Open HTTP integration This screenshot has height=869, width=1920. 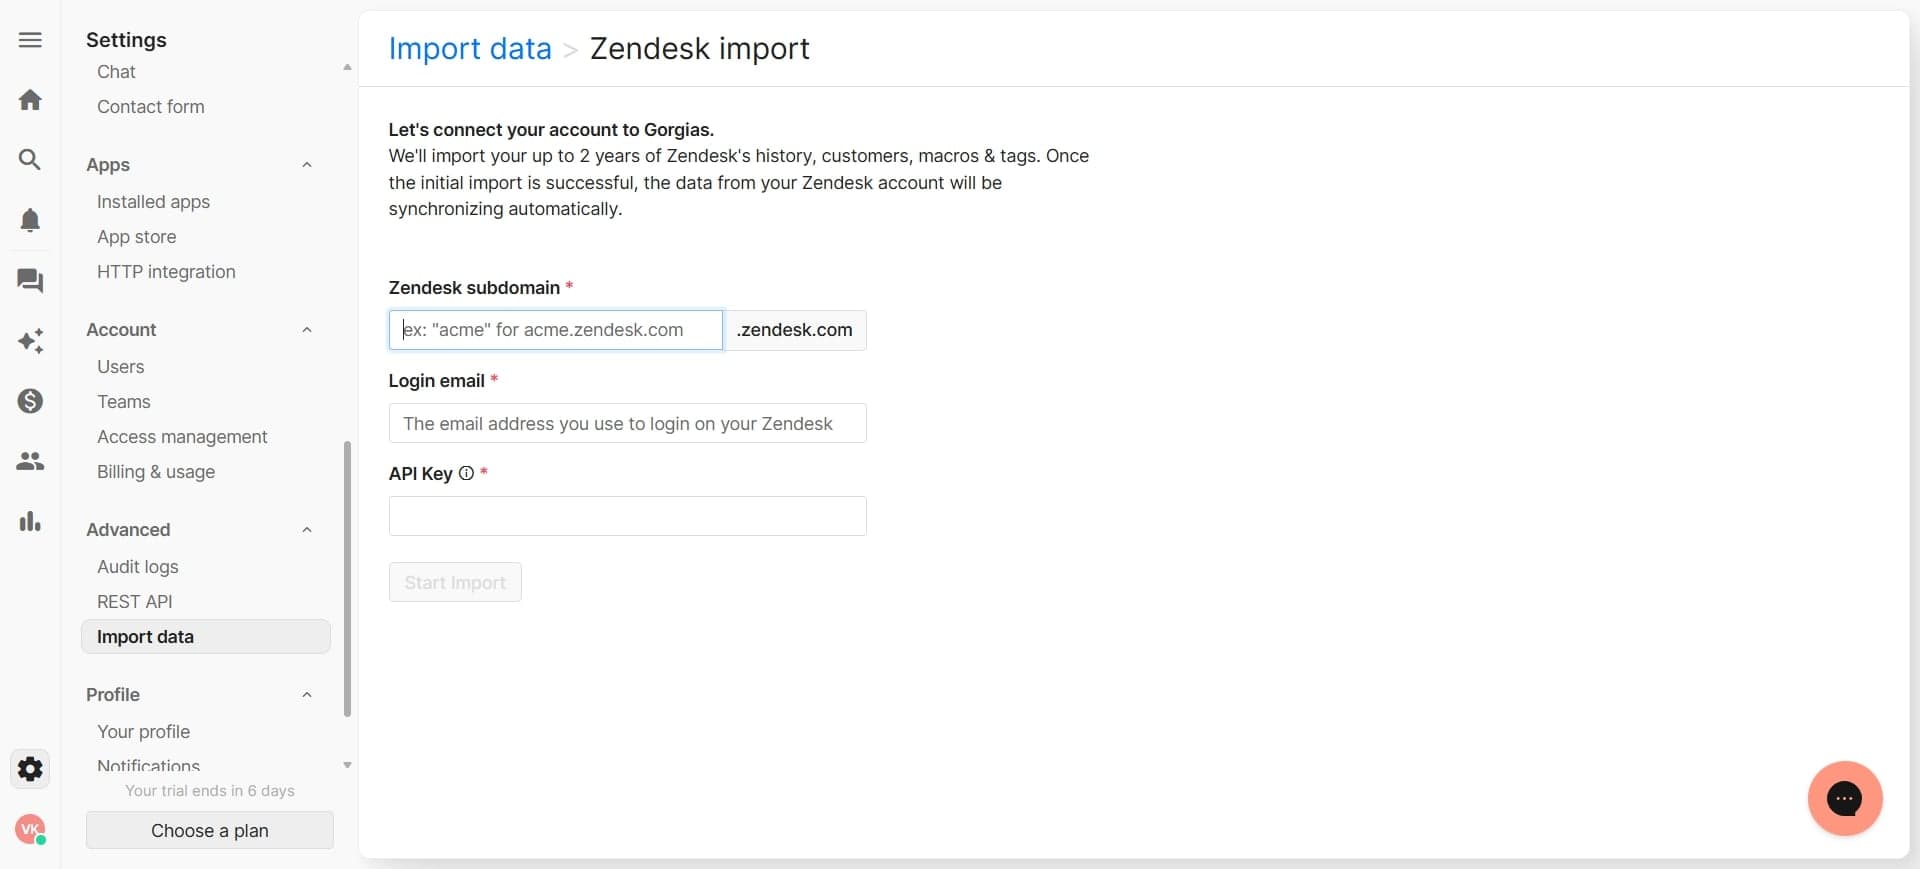[x=166, y=272]
